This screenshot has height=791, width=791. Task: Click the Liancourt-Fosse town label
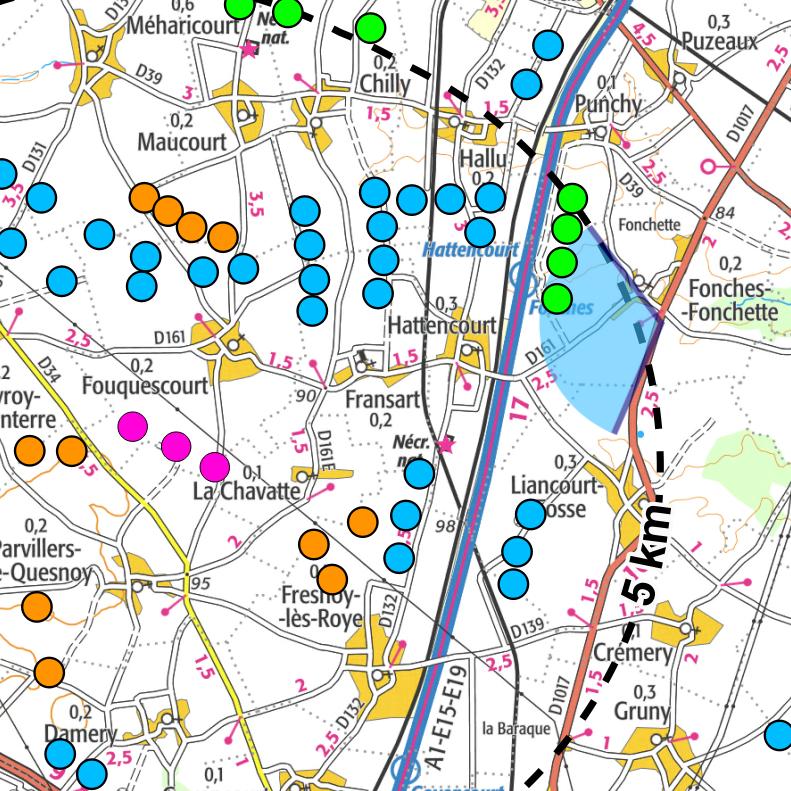(x=557, y=497)
